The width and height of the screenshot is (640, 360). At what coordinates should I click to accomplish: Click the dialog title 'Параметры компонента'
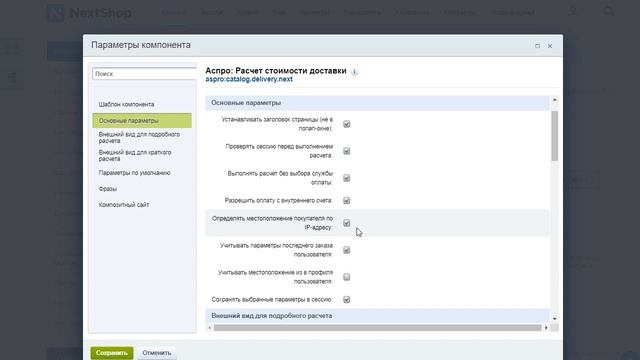[141, 45]
